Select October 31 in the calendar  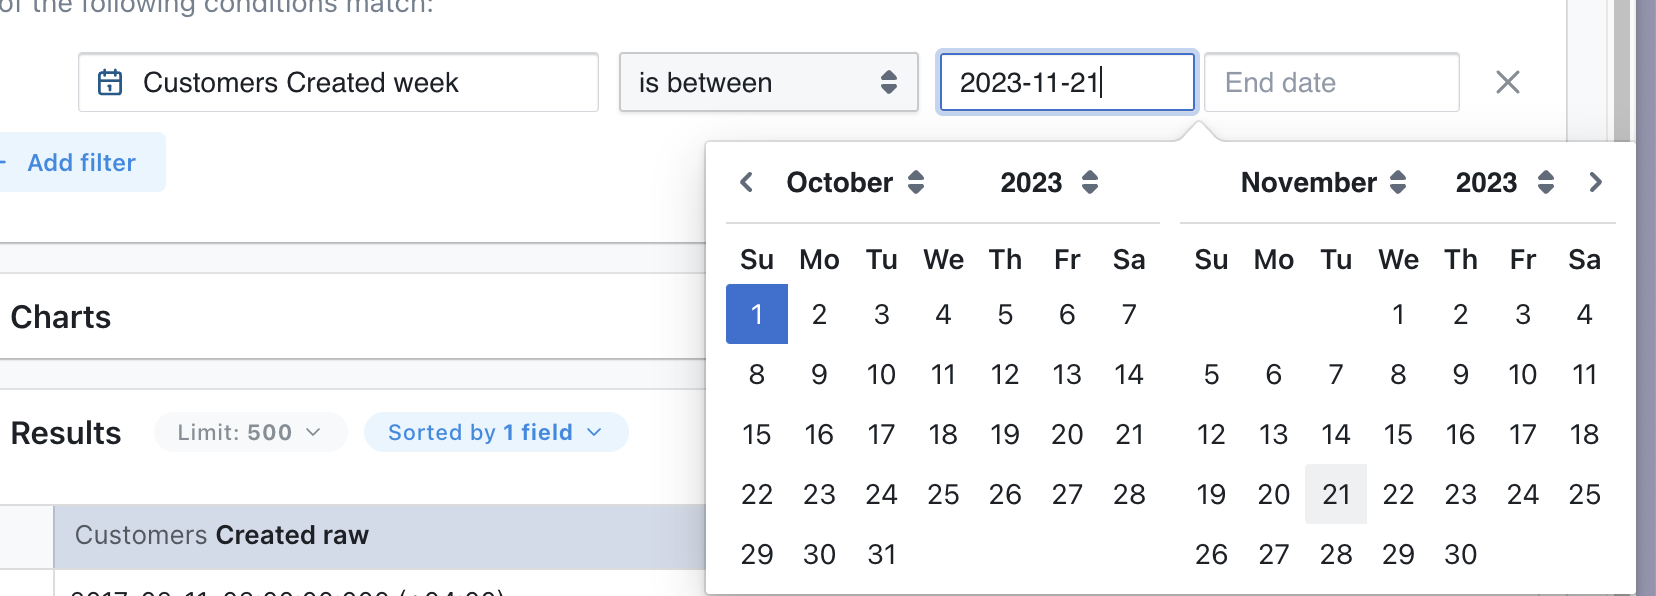tap(881, 553)
